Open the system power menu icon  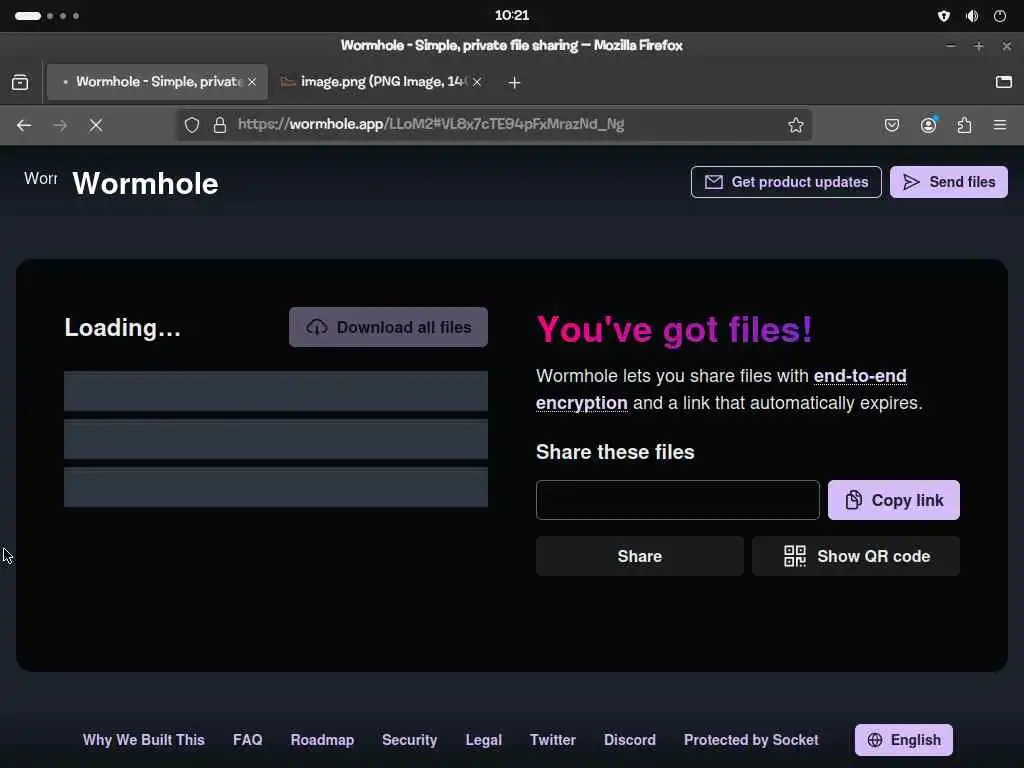coord(1000,16)
